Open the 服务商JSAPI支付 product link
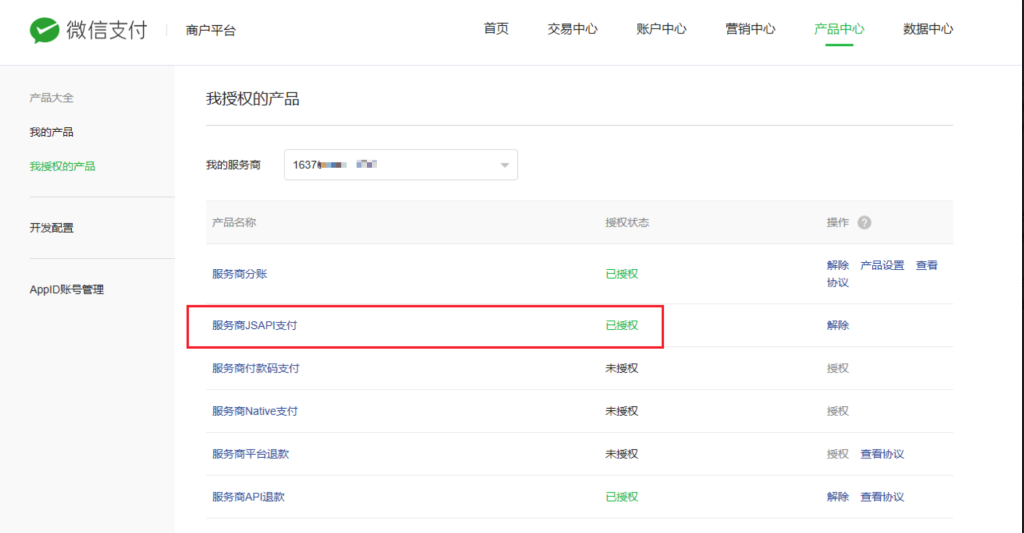Screen dimensions: 1024x533 click(x=254, y=325)
